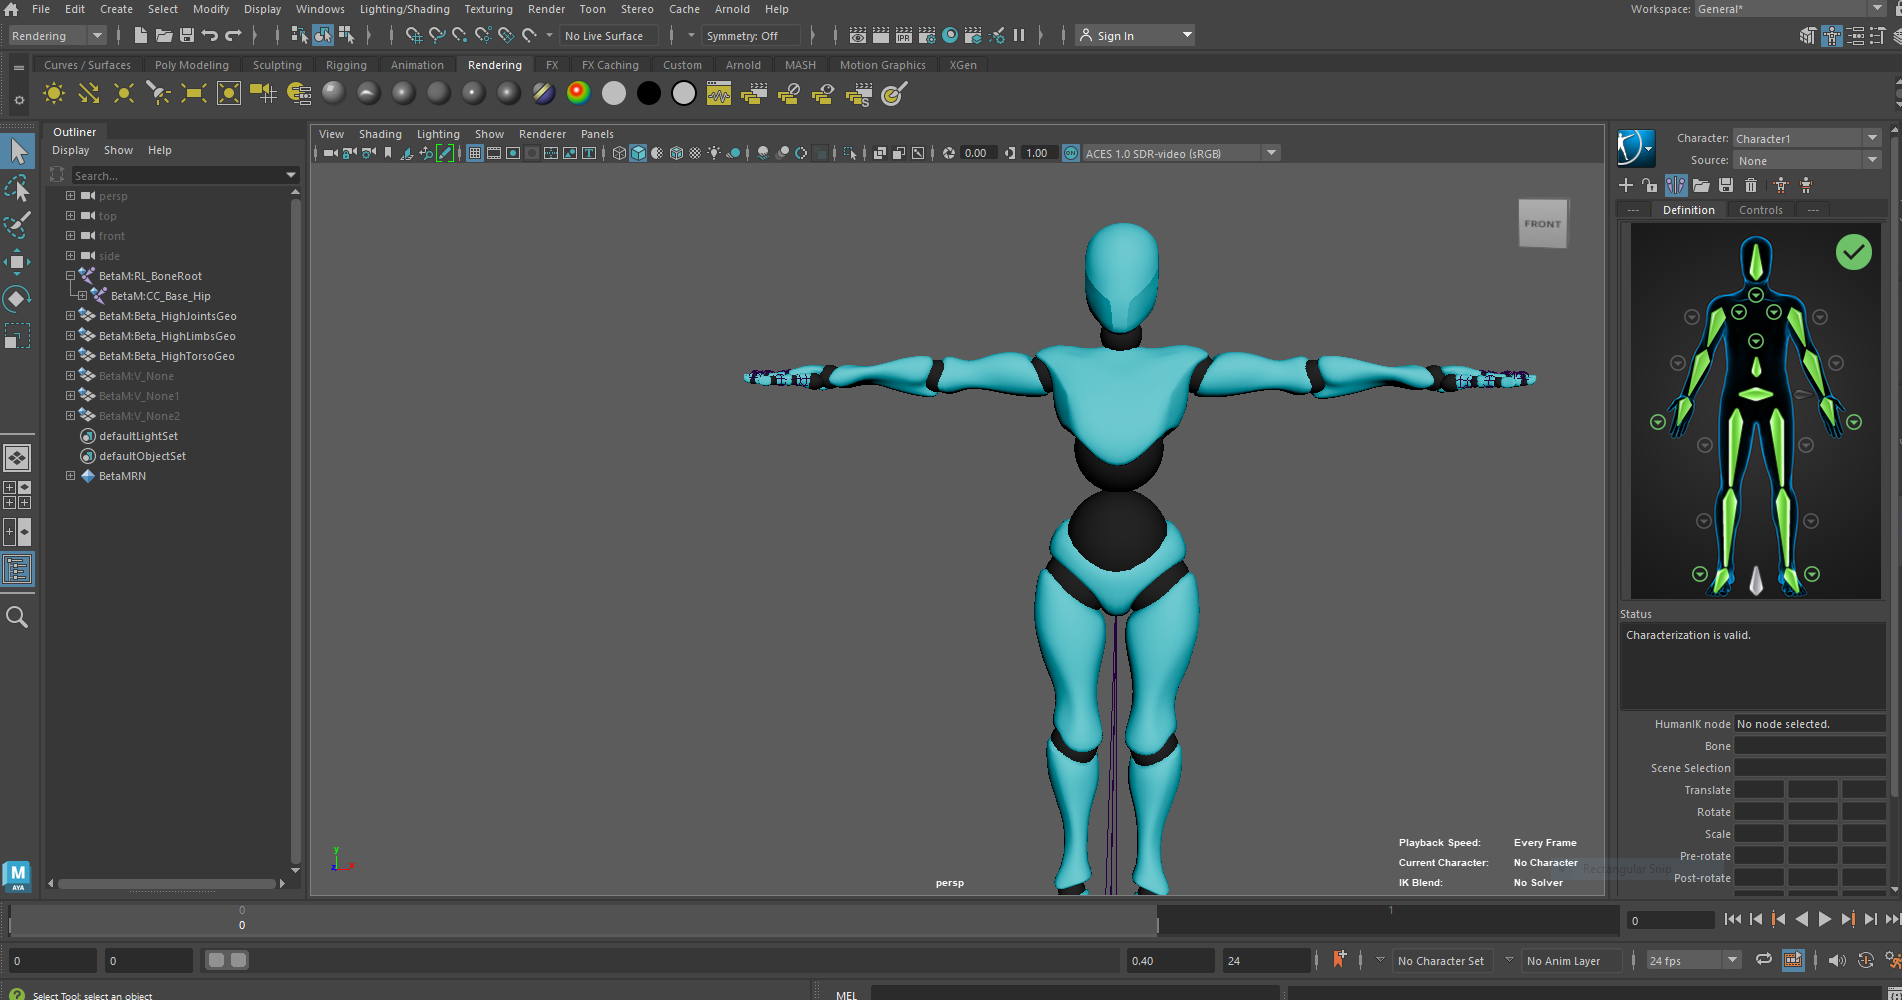Click the FRONT view cube
1902x1000 pixels.
(1542, 224)
